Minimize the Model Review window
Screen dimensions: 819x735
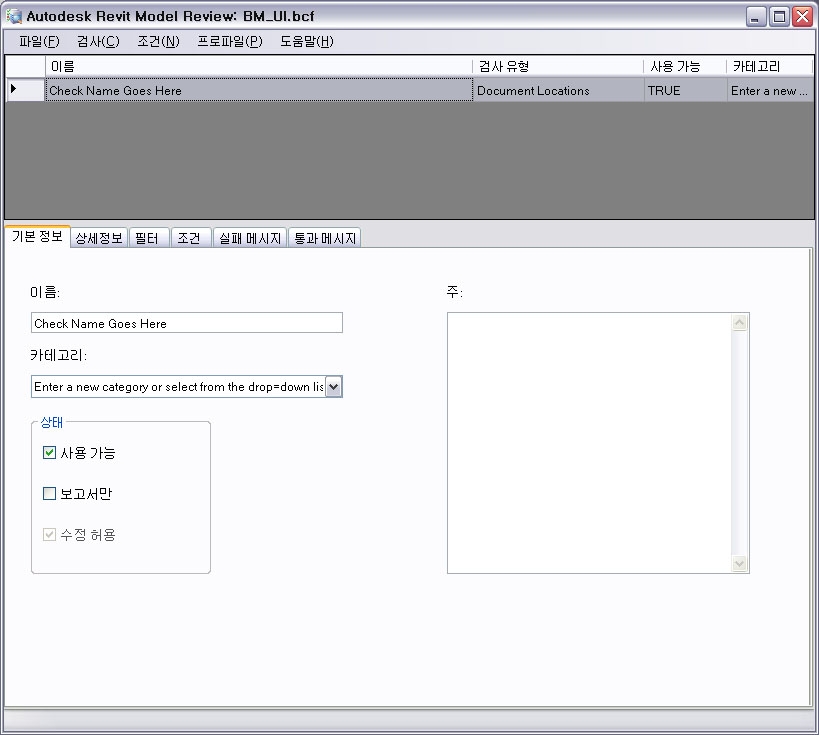point(755,17)
